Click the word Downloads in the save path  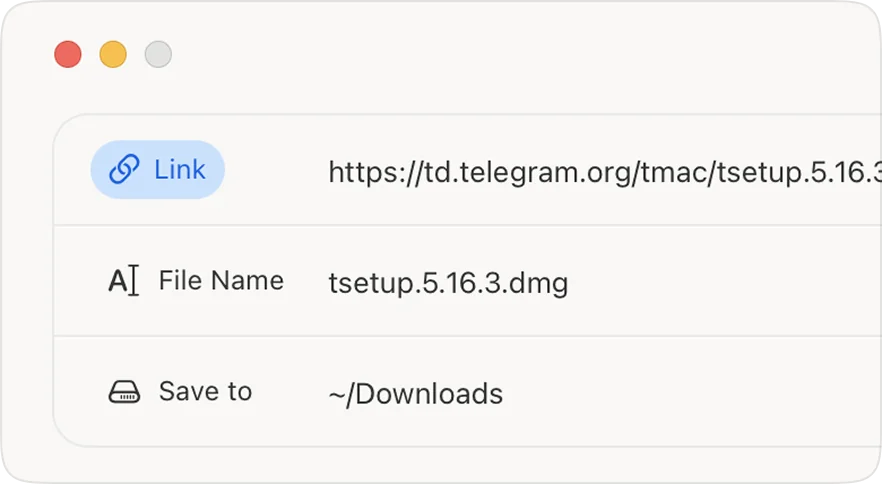coord(429,394)
